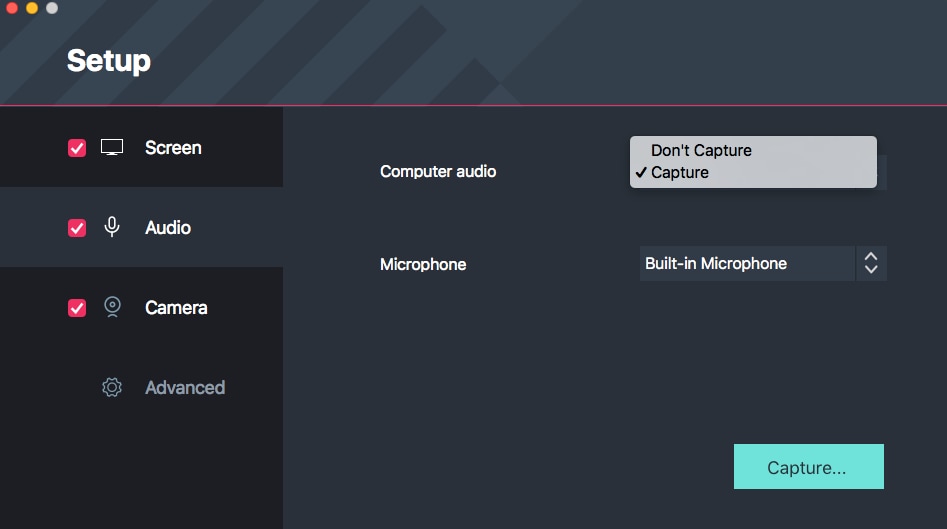Select the checked "Capture" menu option
947x529 pixels.
680,172
